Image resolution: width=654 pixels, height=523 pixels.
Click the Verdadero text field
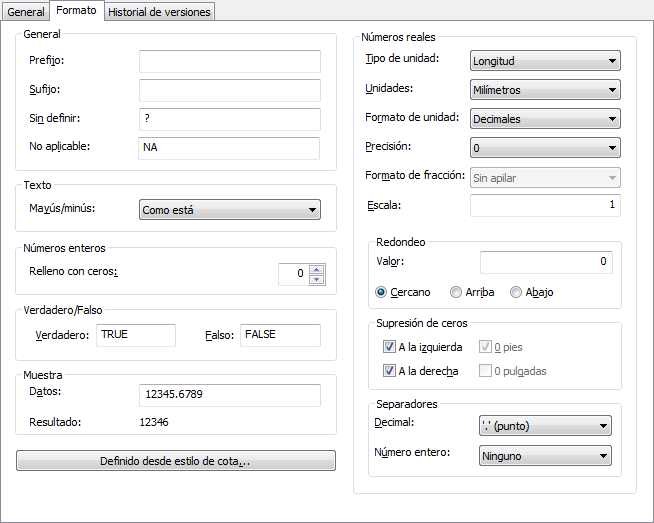click(x=135, y=335)
